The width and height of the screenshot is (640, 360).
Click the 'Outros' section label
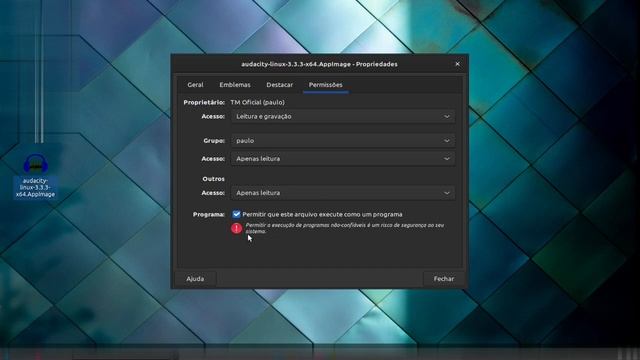[213, 179]
